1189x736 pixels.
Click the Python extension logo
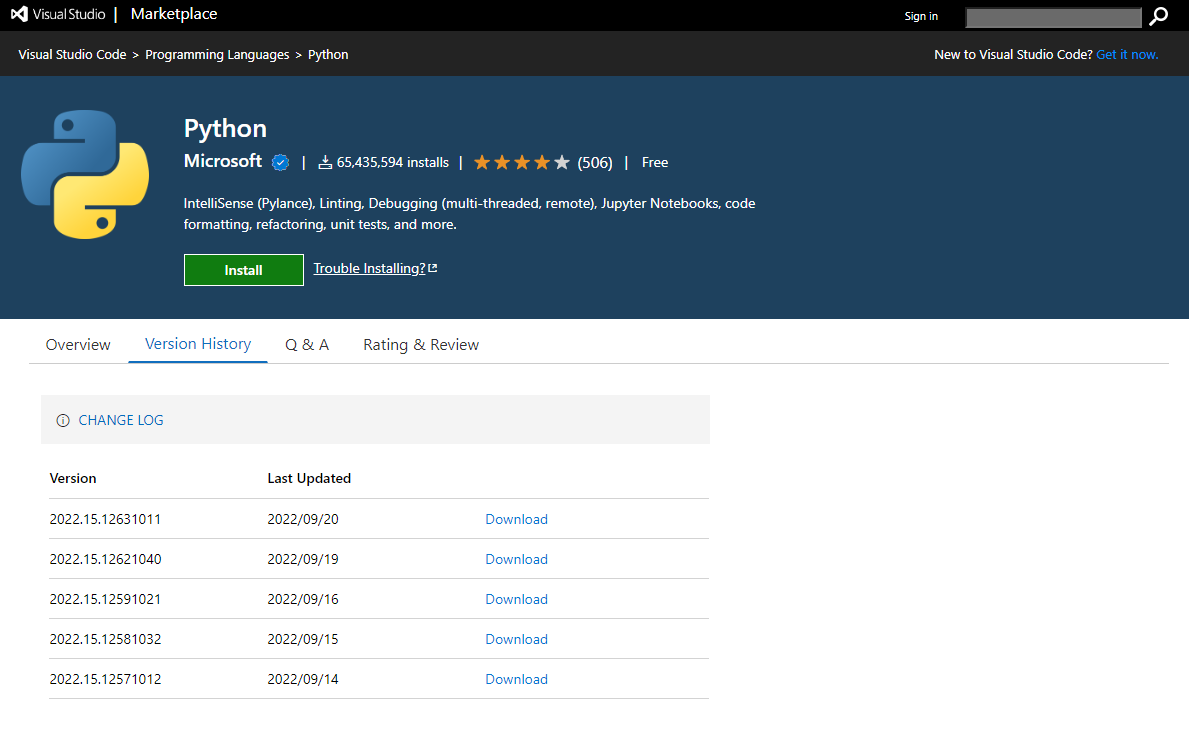85,174
